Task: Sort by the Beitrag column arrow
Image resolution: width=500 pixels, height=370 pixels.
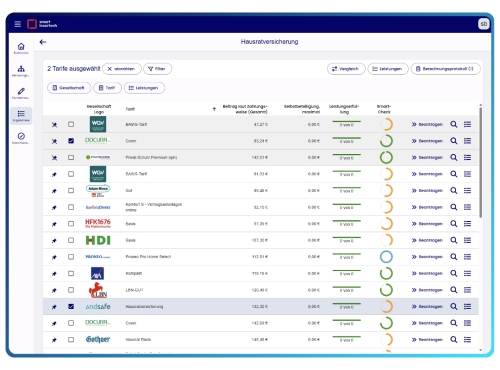Action: pyautogui.click(x=214, y=109)
